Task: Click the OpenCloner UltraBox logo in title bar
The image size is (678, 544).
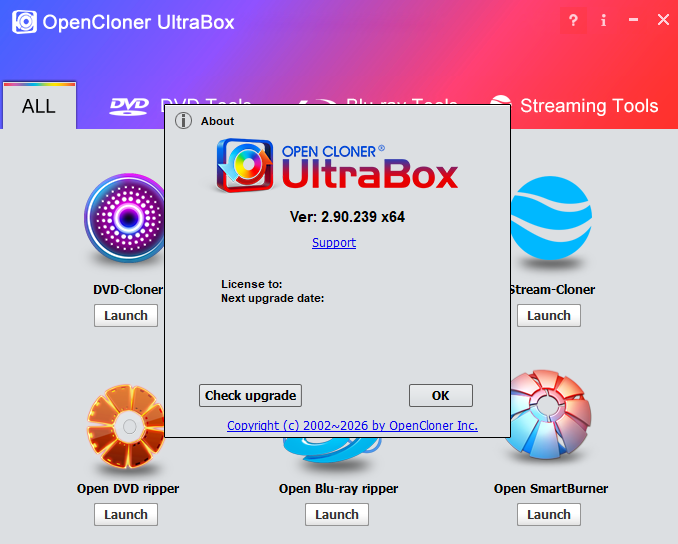Action: coord(24,22)
